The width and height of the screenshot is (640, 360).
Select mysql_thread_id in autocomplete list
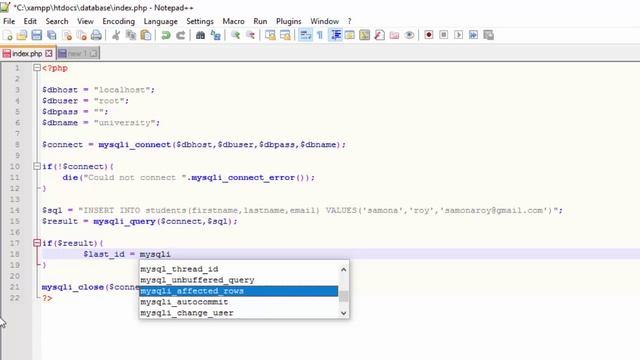[239, 269]
